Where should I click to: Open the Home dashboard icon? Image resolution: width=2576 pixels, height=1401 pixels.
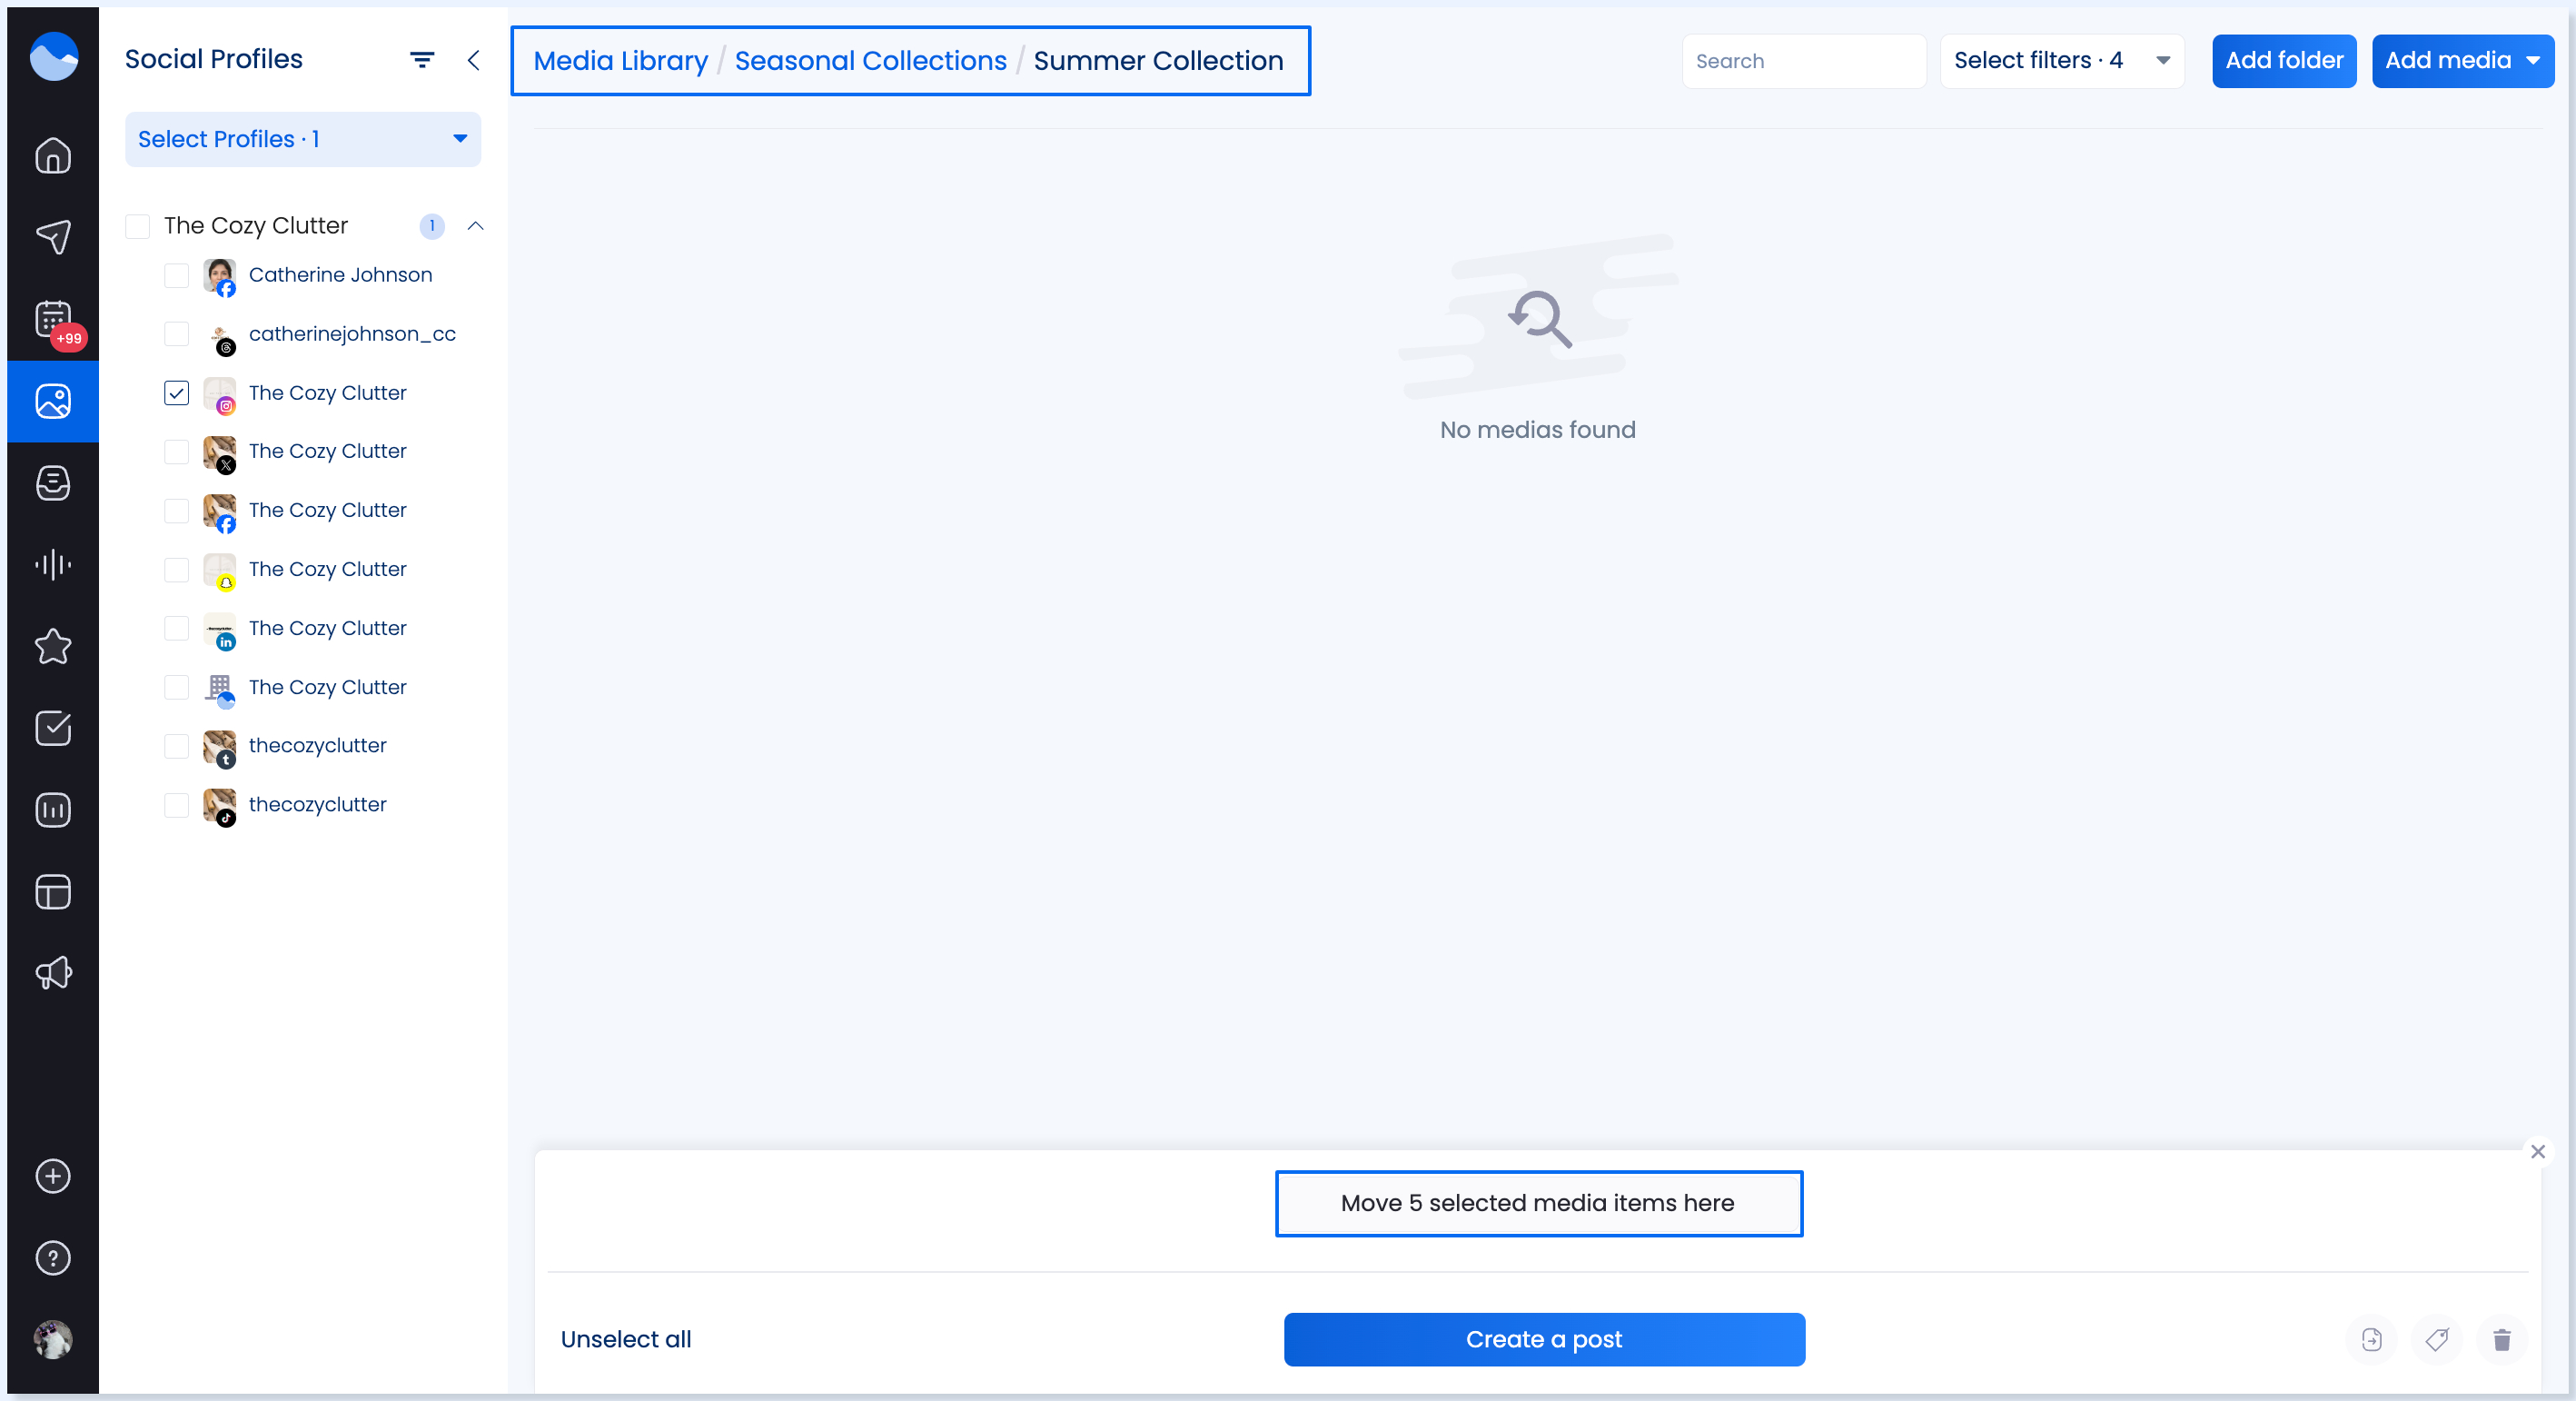53,155
